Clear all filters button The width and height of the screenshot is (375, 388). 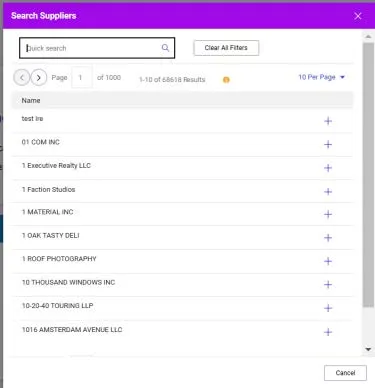tap(226, 48)
